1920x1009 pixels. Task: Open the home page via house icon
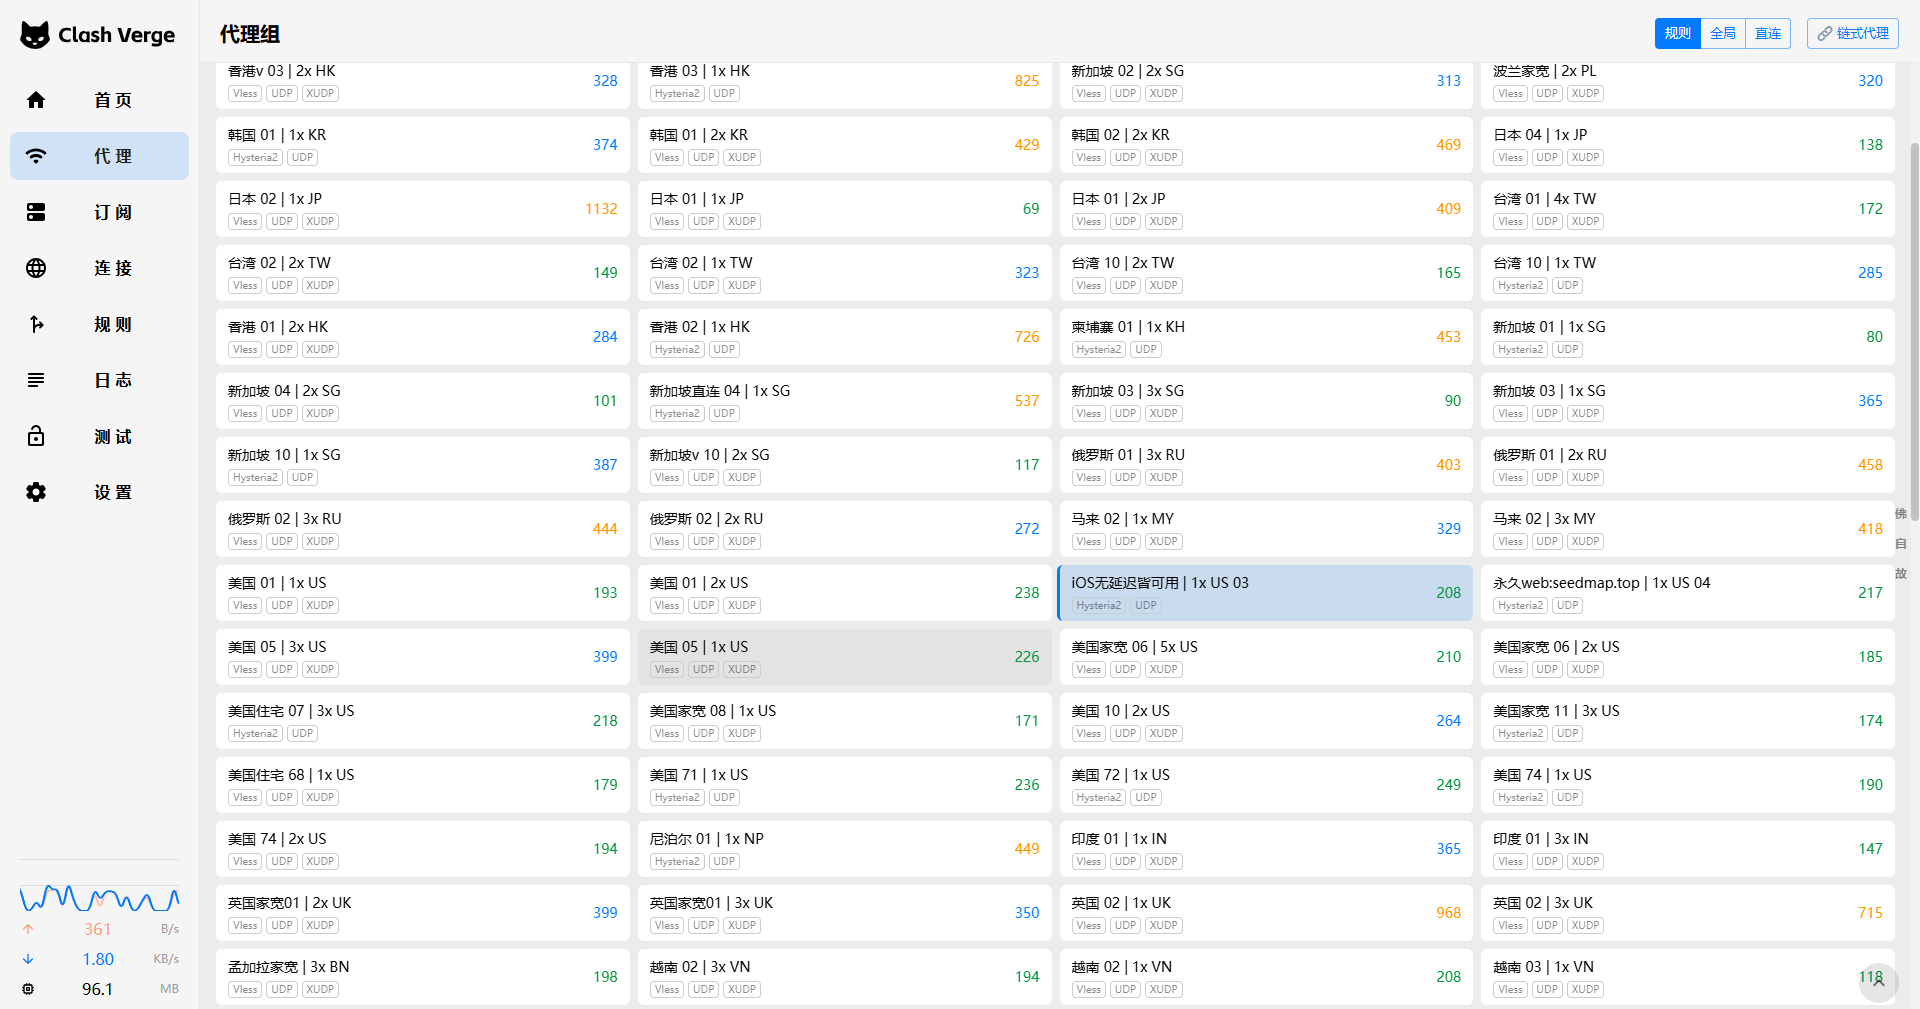click(x=36, y=100)
